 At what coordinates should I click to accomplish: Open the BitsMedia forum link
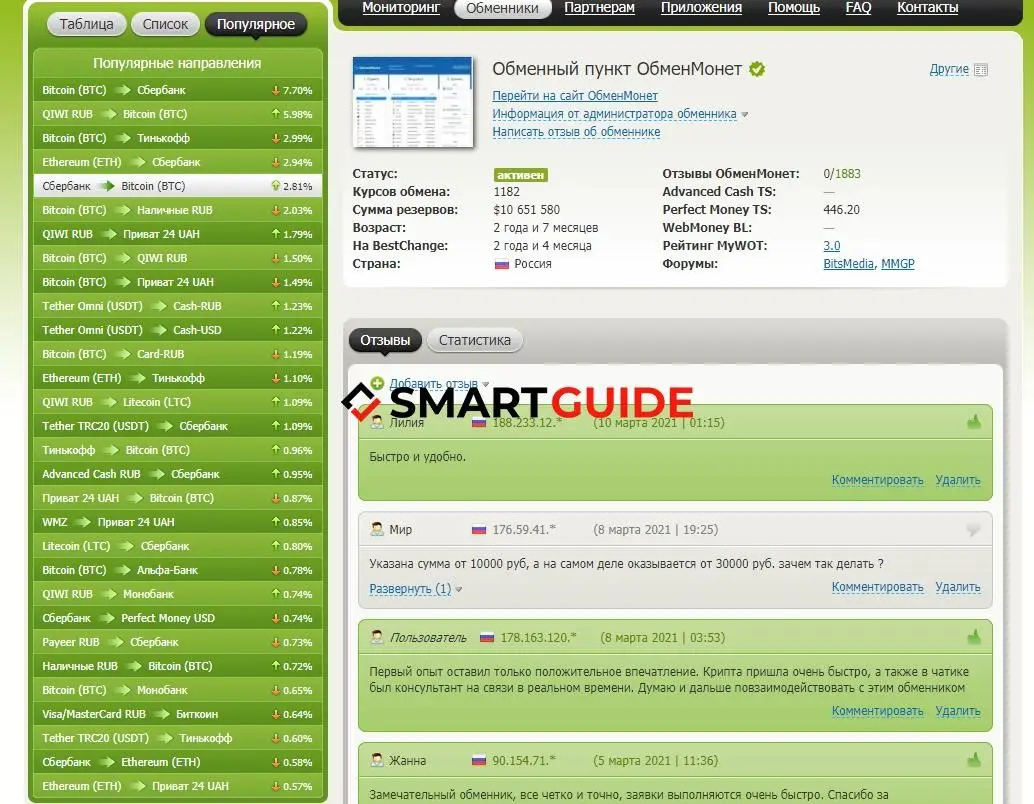coord(848,264)
